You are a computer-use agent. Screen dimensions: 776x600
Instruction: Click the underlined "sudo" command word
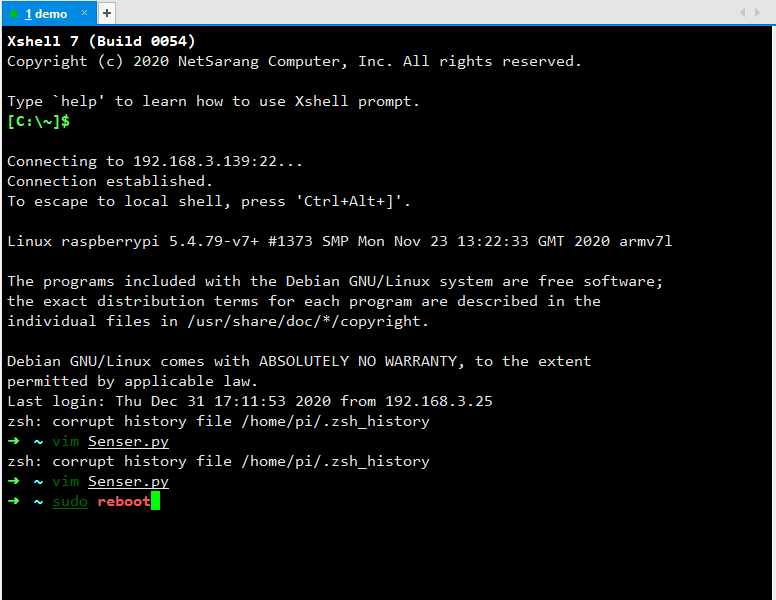[x=70, y=501]
